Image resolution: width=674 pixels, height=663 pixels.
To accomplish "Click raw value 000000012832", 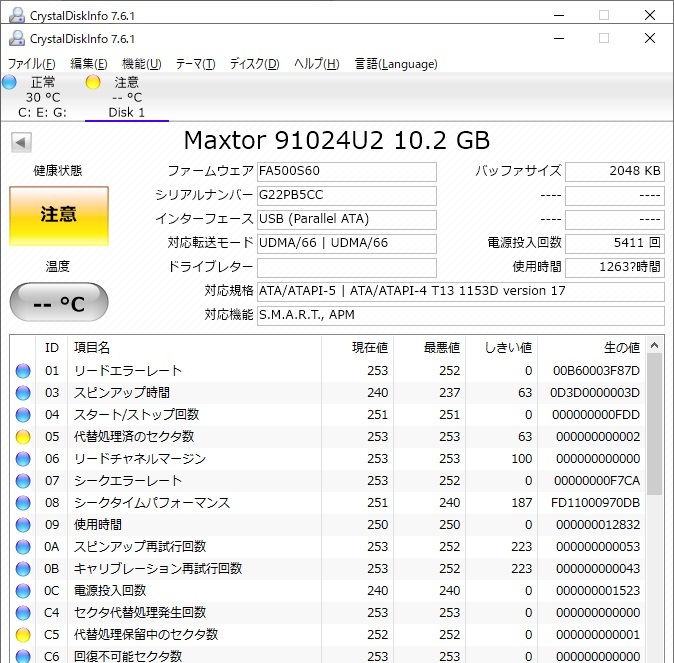I will click(x=598, y=525).
